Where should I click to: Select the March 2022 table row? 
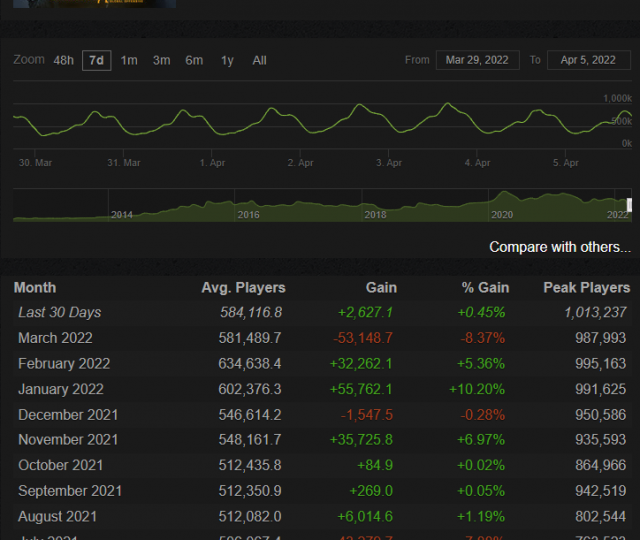click(x=320, y=338)
